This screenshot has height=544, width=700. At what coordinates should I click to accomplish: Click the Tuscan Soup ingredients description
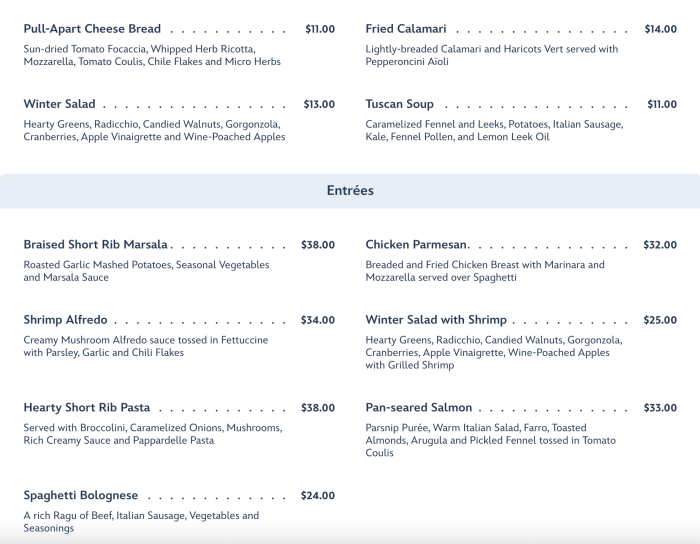click(x=494, y=131)
